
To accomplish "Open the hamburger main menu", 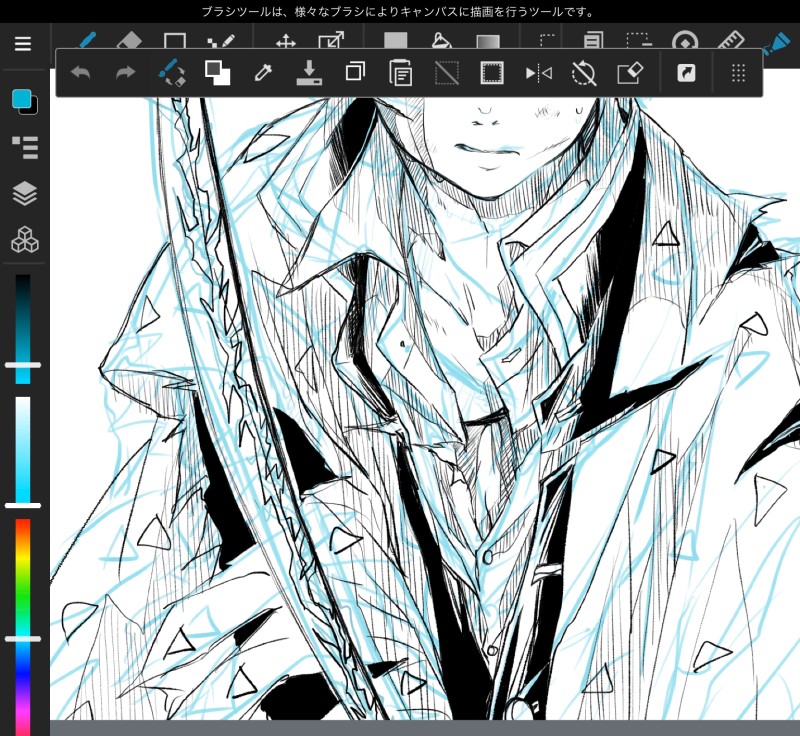I will (23, 44).
